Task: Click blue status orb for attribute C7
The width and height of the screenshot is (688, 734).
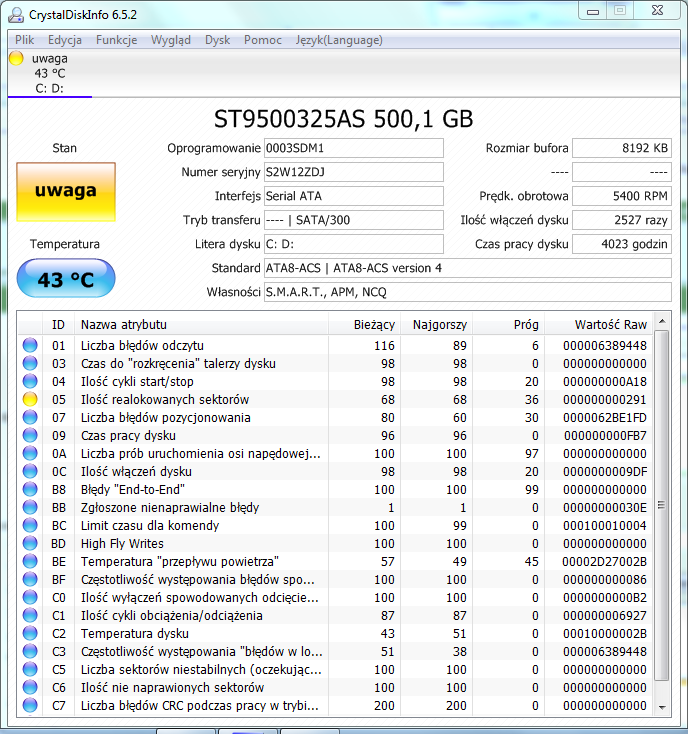Action: tap(30, 705)
